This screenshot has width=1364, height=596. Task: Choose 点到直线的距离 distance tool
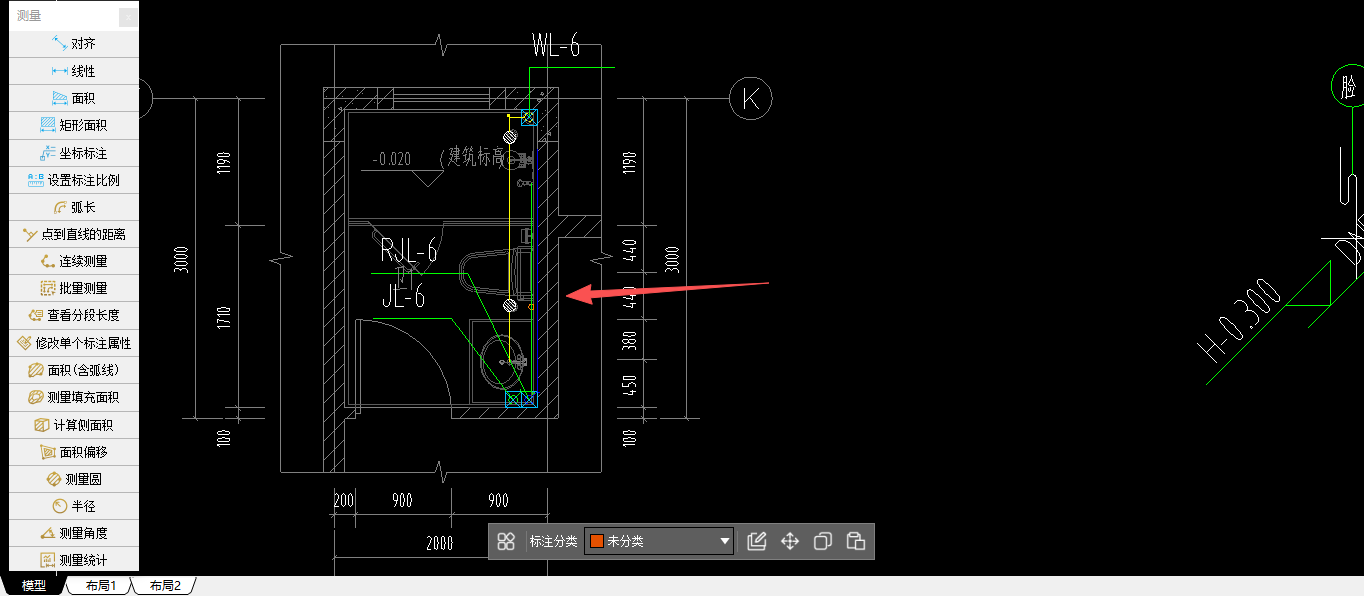[73, 234]
